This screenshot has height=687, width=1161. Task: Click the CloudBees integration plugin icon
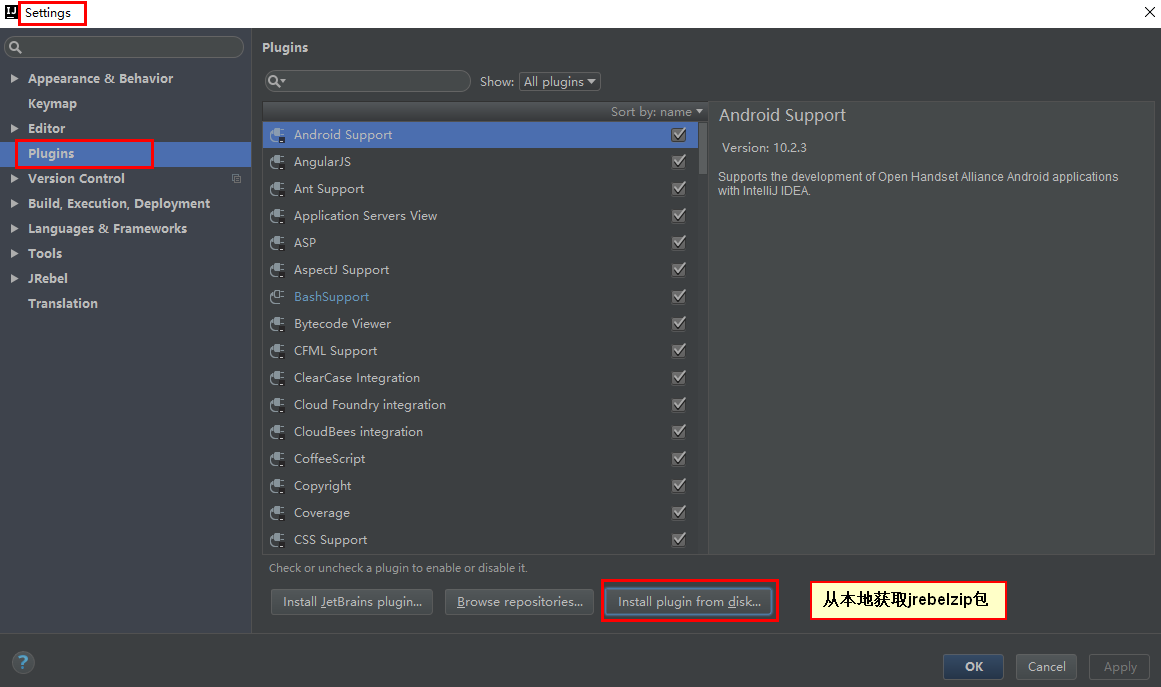click(x=278, y=432)
